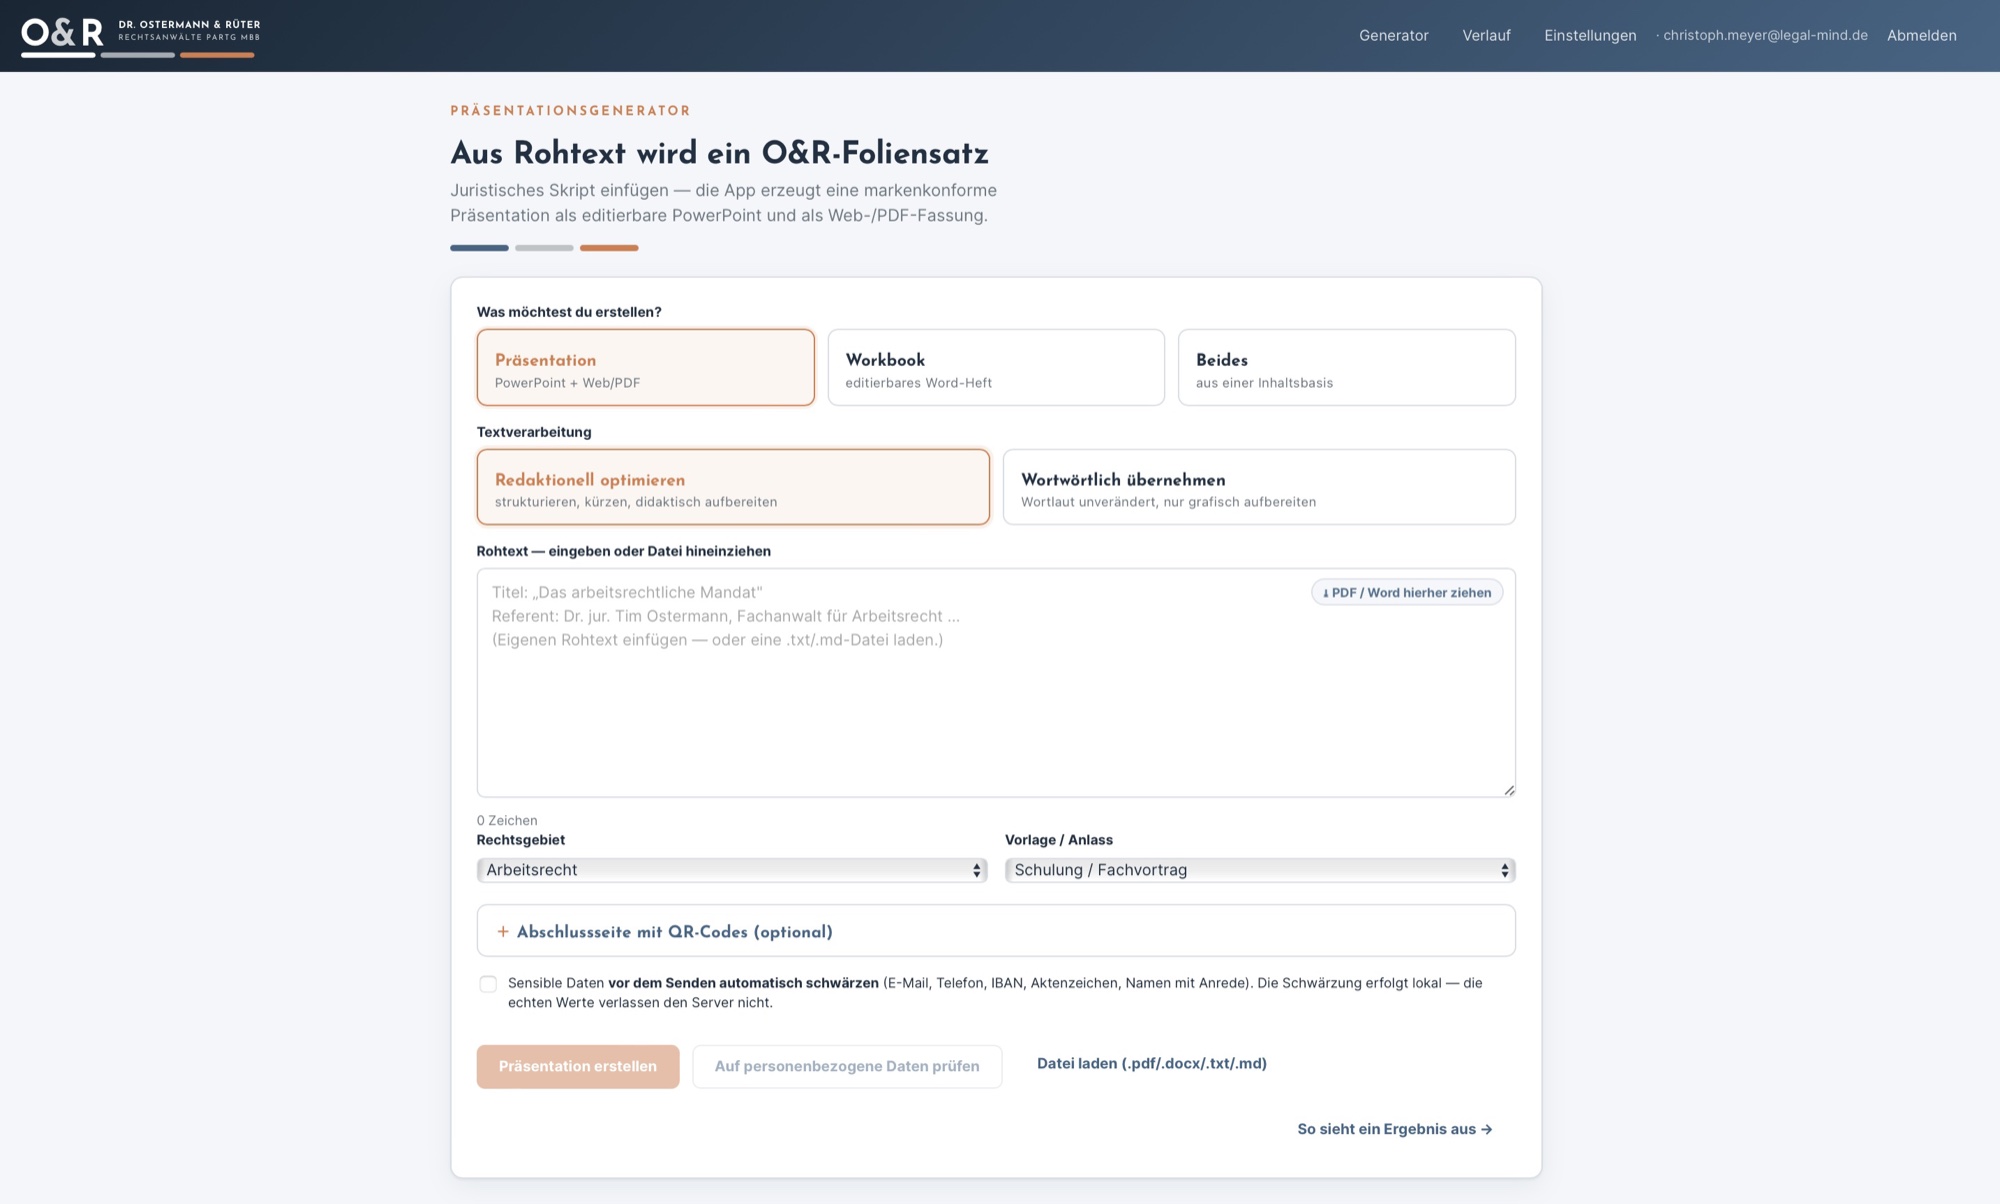Image resolution: width=2000 pixels, height=1204 pixels.
Task: Select Wortwörtlich übernehmen text processing
Action: [x=1259, y=487]
